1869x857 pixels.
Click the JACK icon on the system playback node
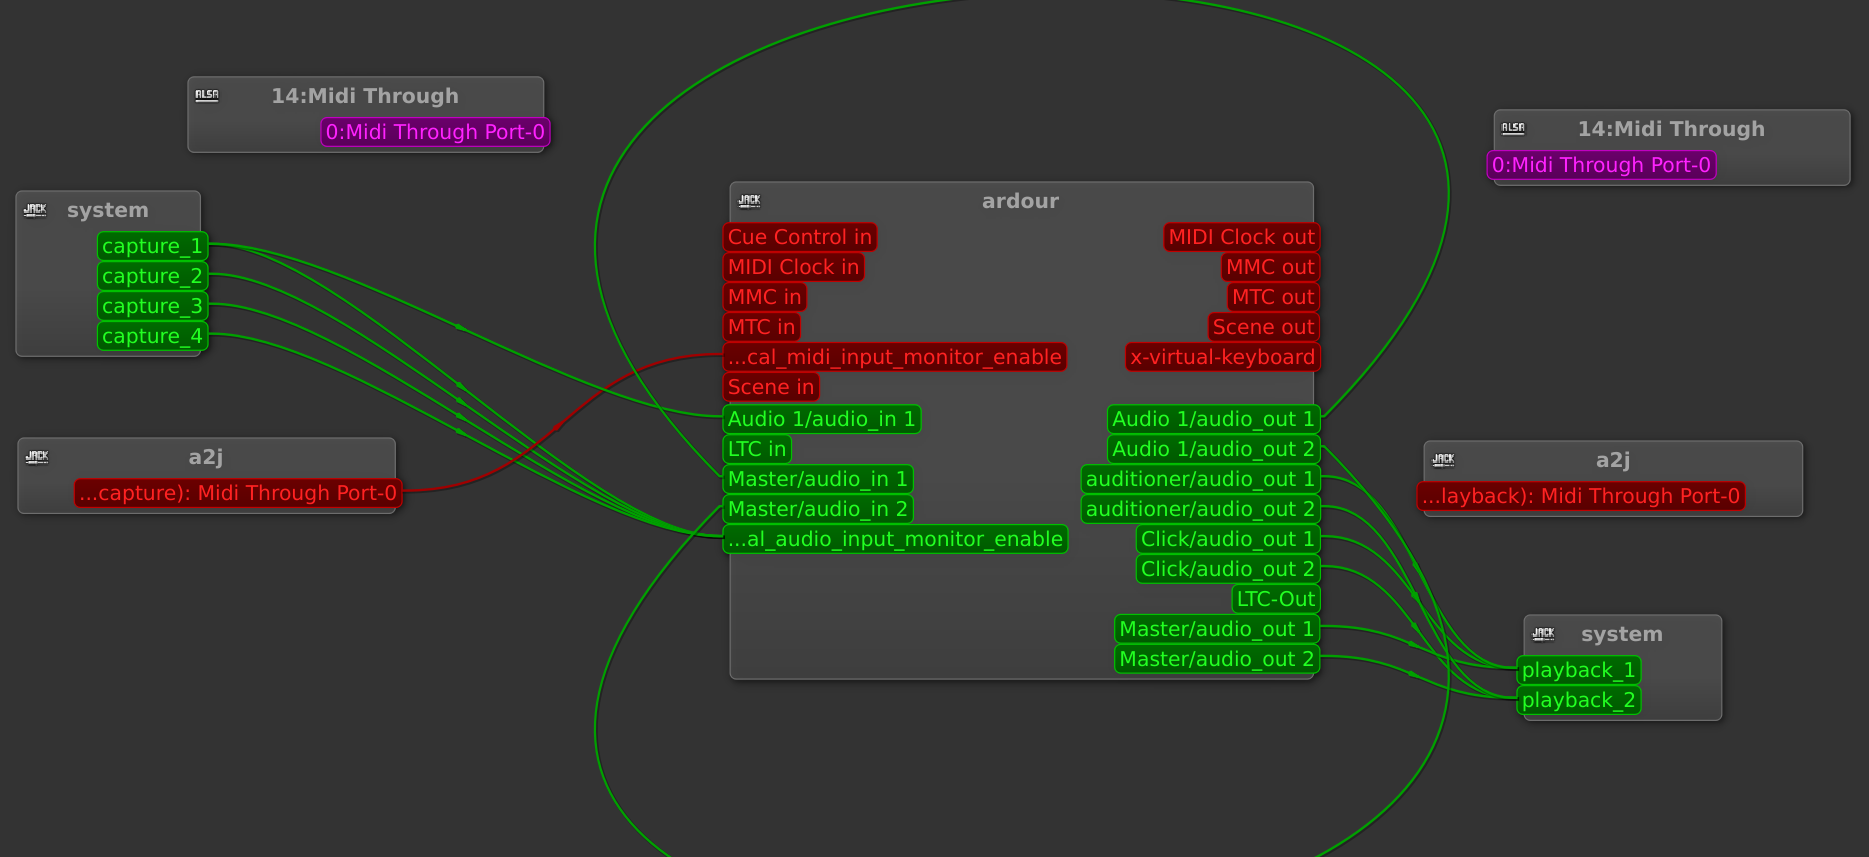(x=1543, y=633)
